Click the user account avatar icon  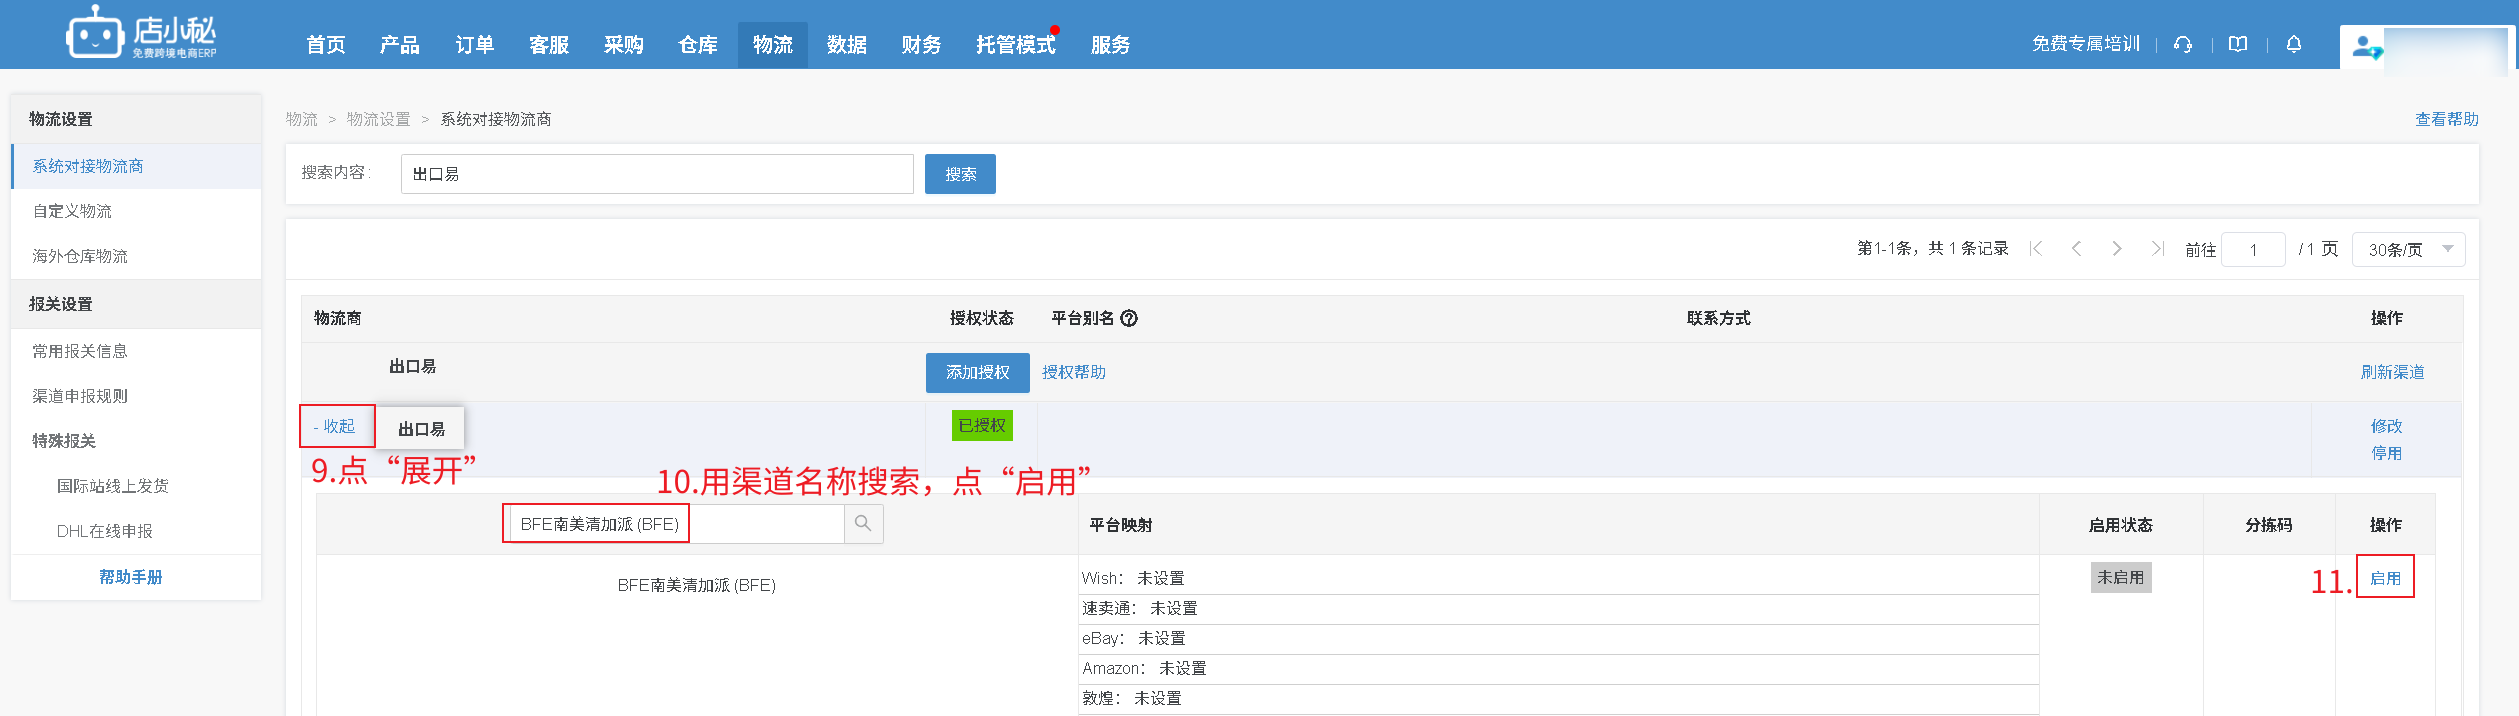(x=2366, y=47)
